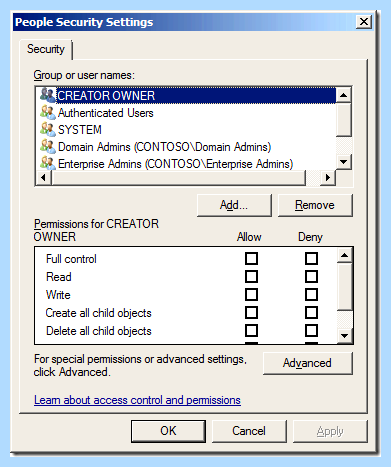Click names list vertical scrollbar thumb

pyautogui.click(x=344, y=120)
